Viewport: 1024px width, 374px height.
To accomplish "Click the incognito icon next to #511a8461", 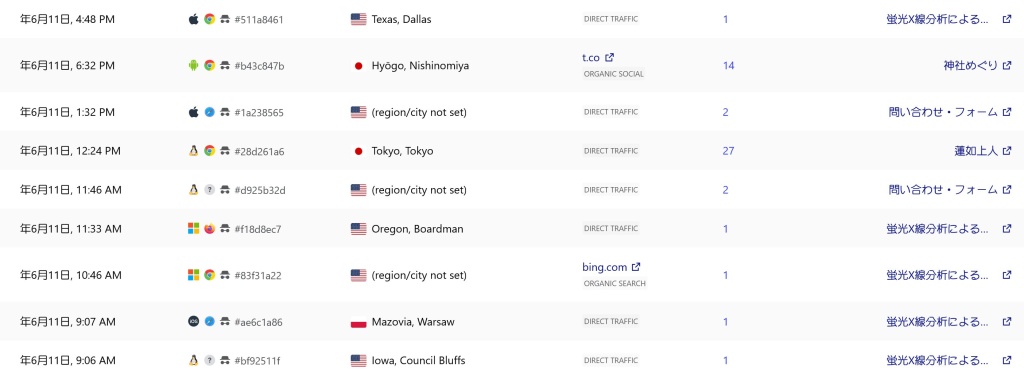I will click(225, 20).
